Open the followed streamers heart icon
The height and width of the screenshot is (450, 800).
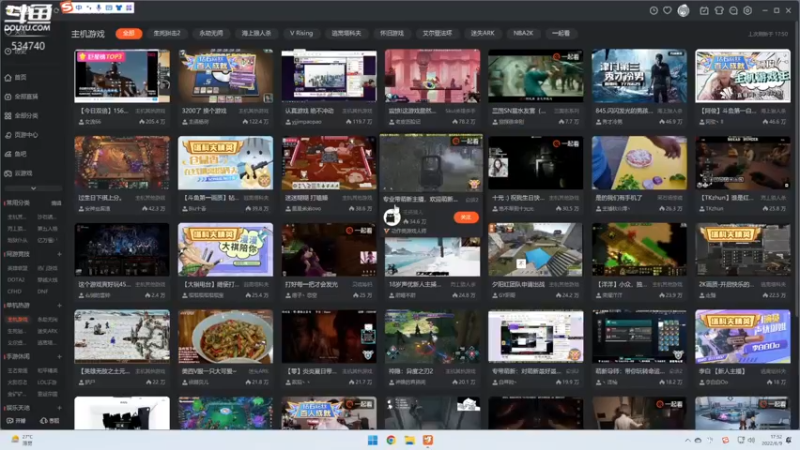667,10
